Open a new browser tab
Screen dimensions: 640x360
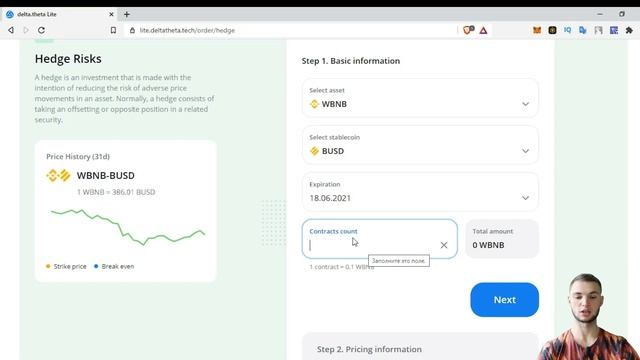coord(127,14)
